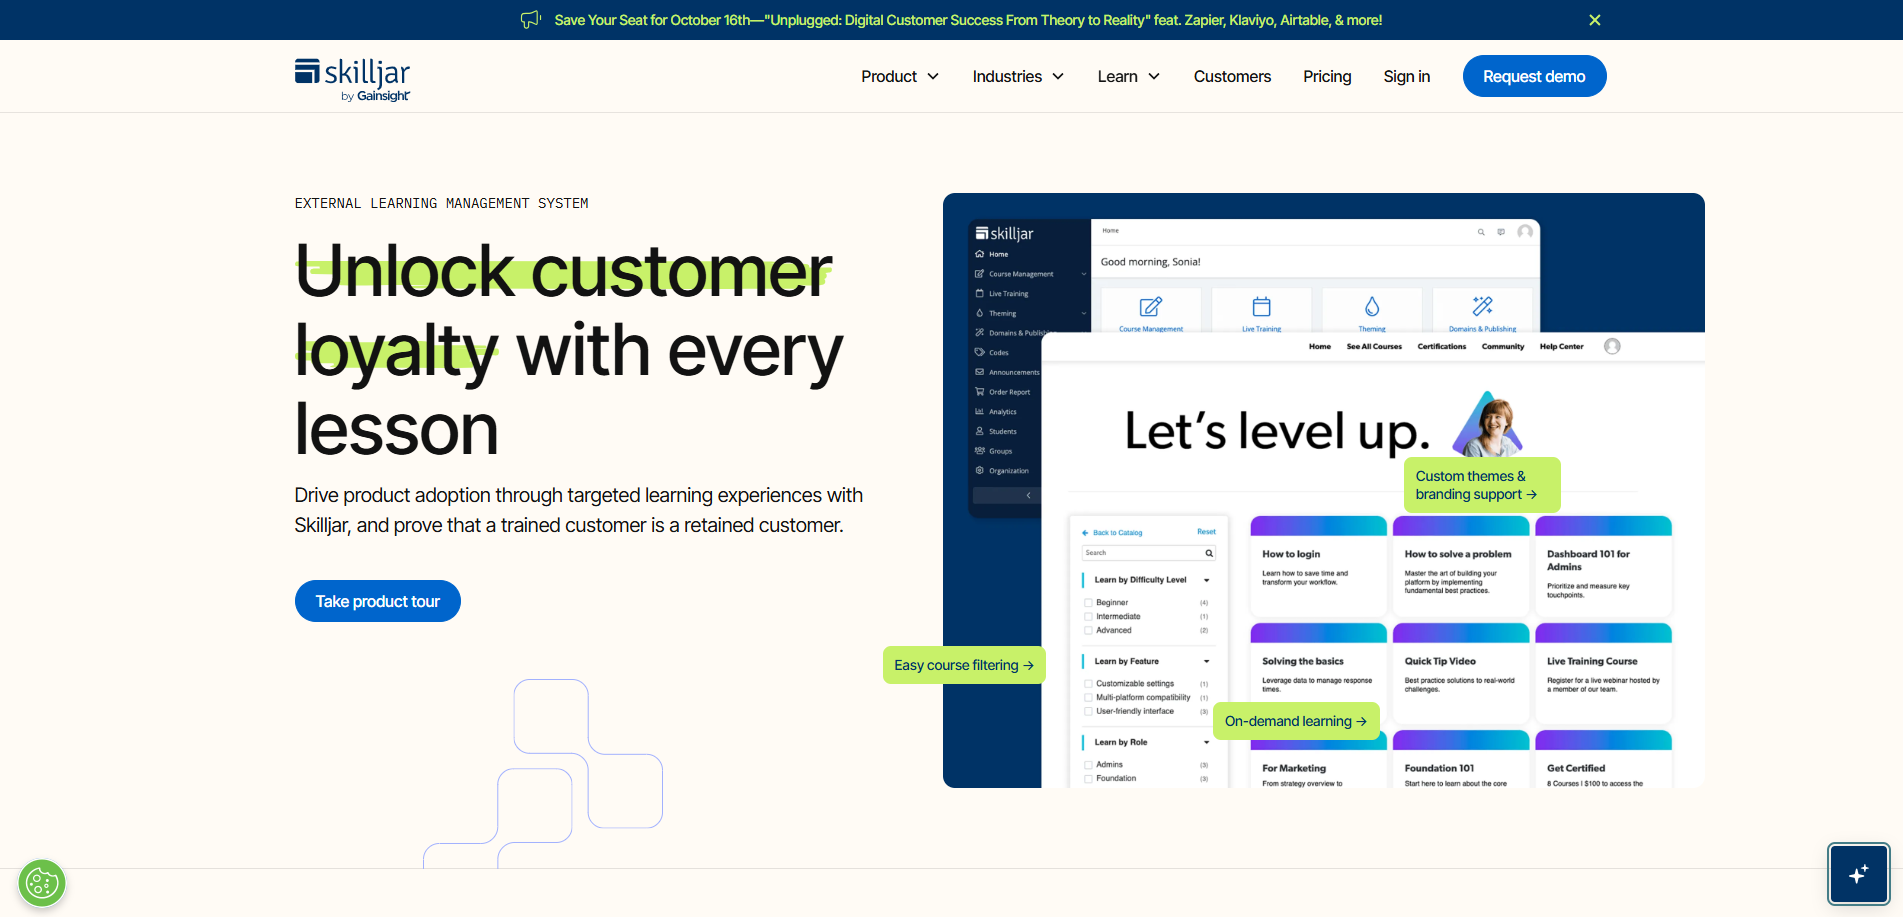This screenshot has width=1903, height=917.
Task: Open cookie preferences icon at bottom left
Action: coord(42,883)
